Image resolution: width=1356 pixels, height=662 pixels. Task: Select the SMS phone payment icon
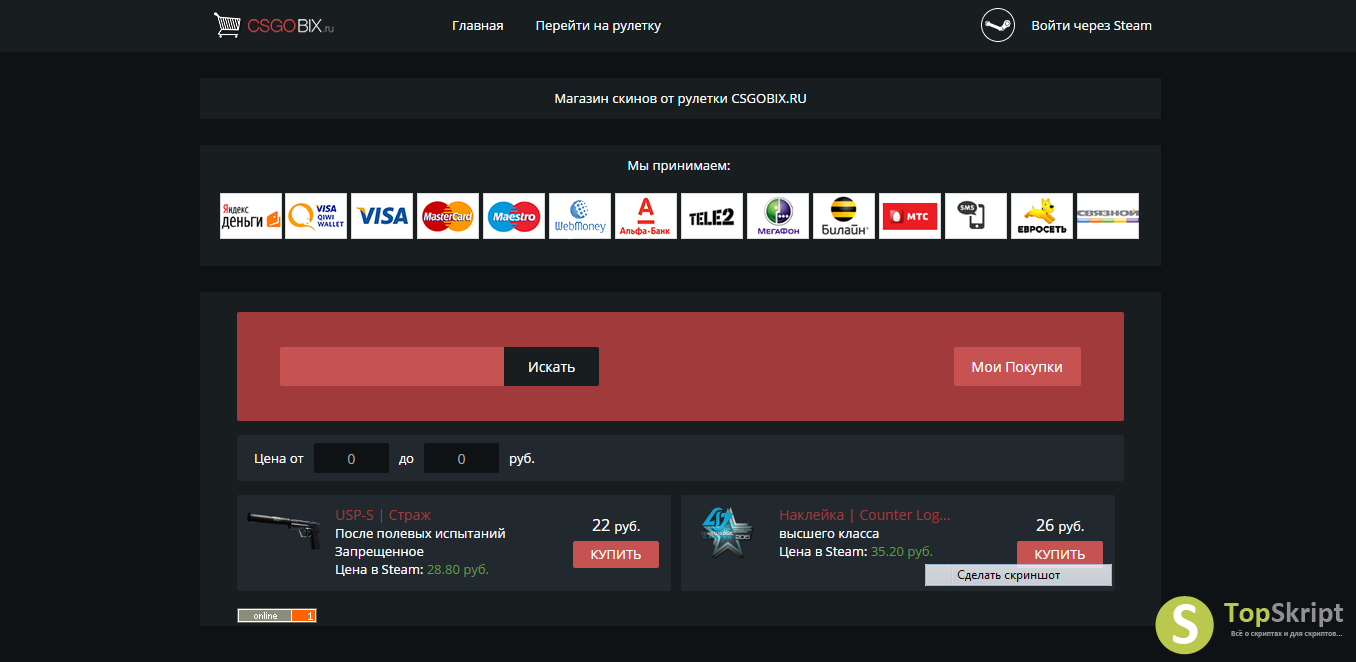tap(976, 216)
